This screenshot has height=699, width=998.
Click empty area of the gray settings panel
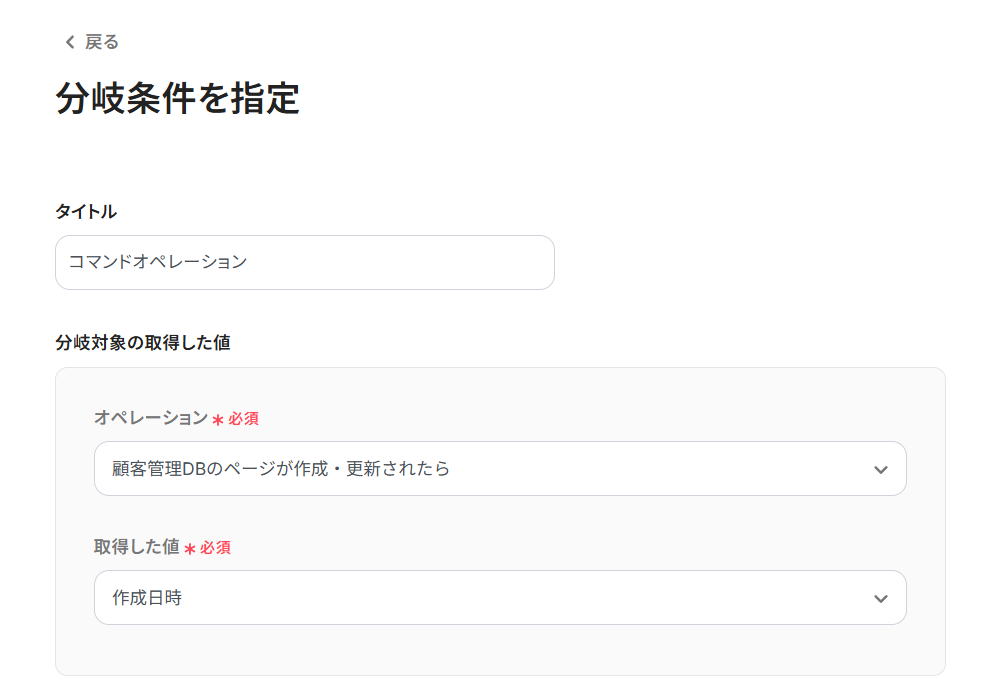pos(600,648)
